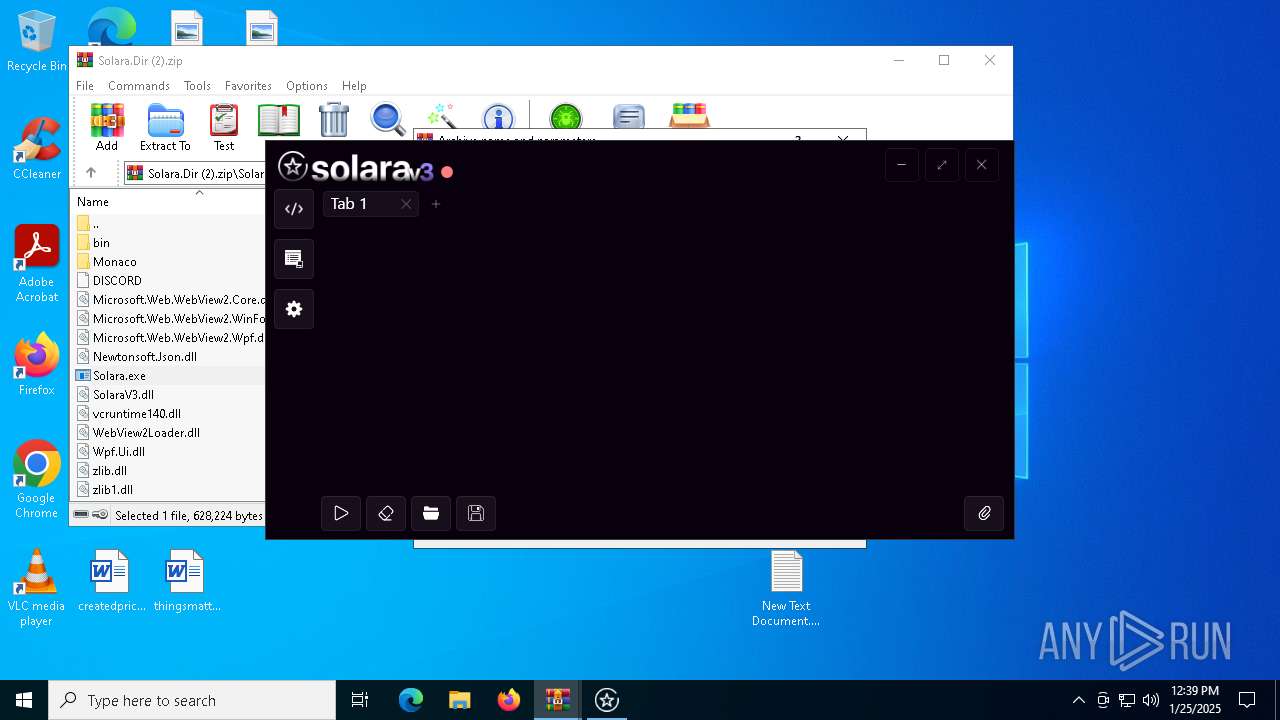The image size is (1280, 720).
Task: Click the taskbar search box
Action: (192, 700)
